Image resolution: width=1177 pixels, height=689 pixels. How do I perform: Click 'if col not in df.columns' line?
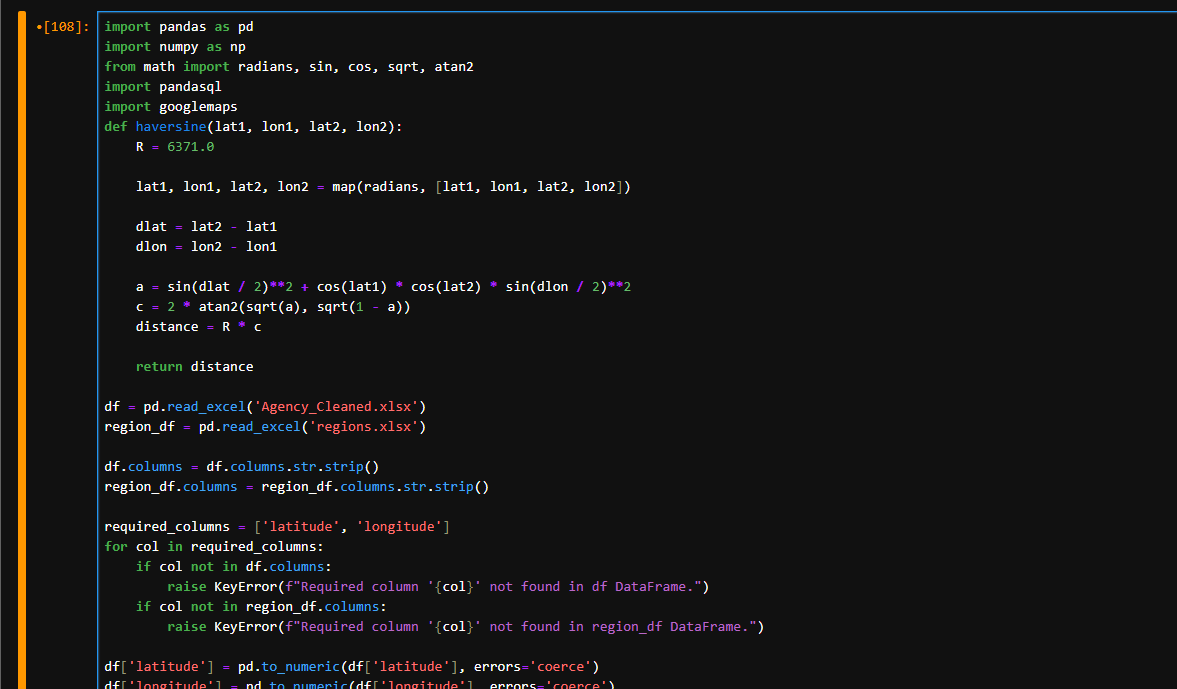coord(233,567)
